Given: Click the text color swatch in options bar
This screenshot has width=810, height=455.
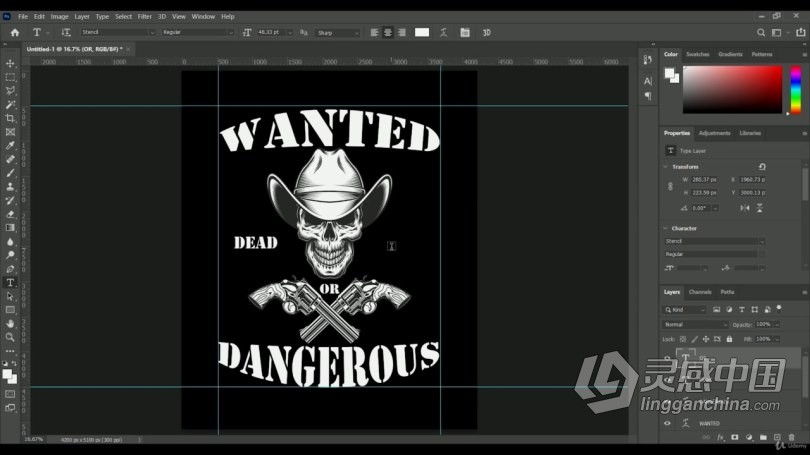Looking at the screenshot, I should click(422, 33).
